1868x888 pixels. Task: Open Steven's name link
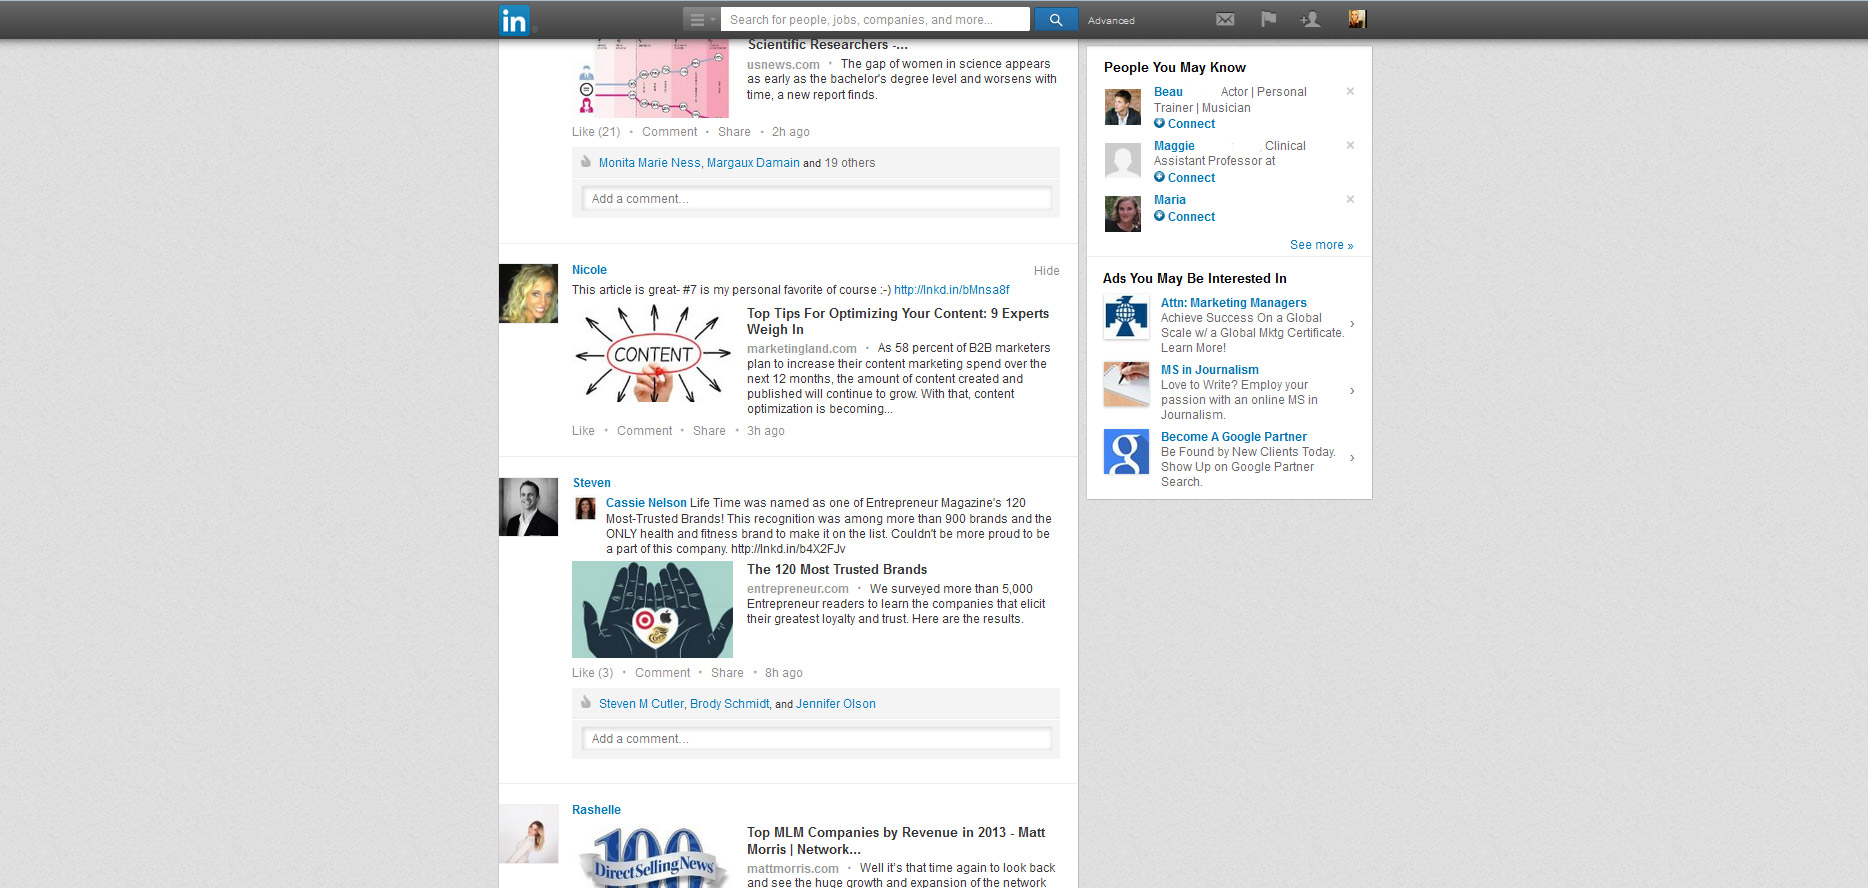click(x=591, y=483)
